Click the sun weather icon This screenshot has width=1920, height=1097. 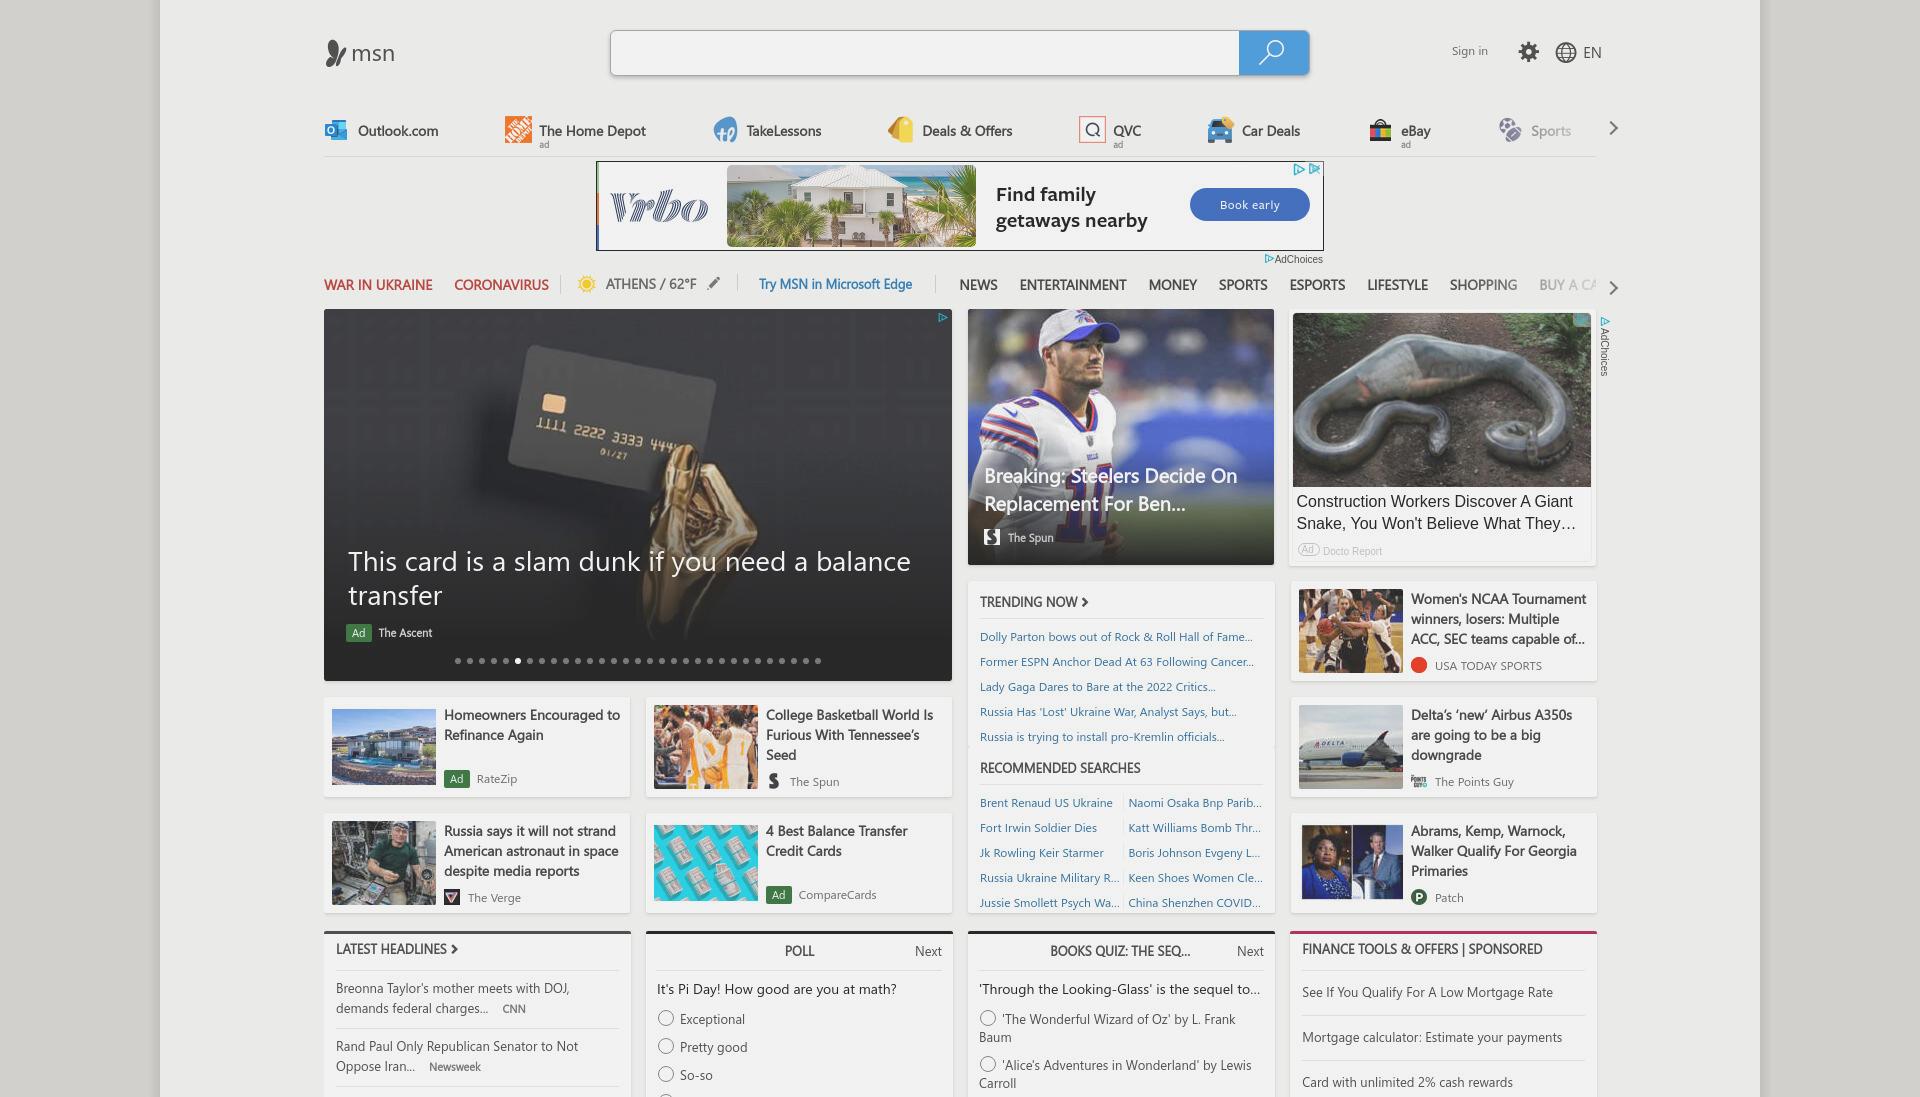587,284
